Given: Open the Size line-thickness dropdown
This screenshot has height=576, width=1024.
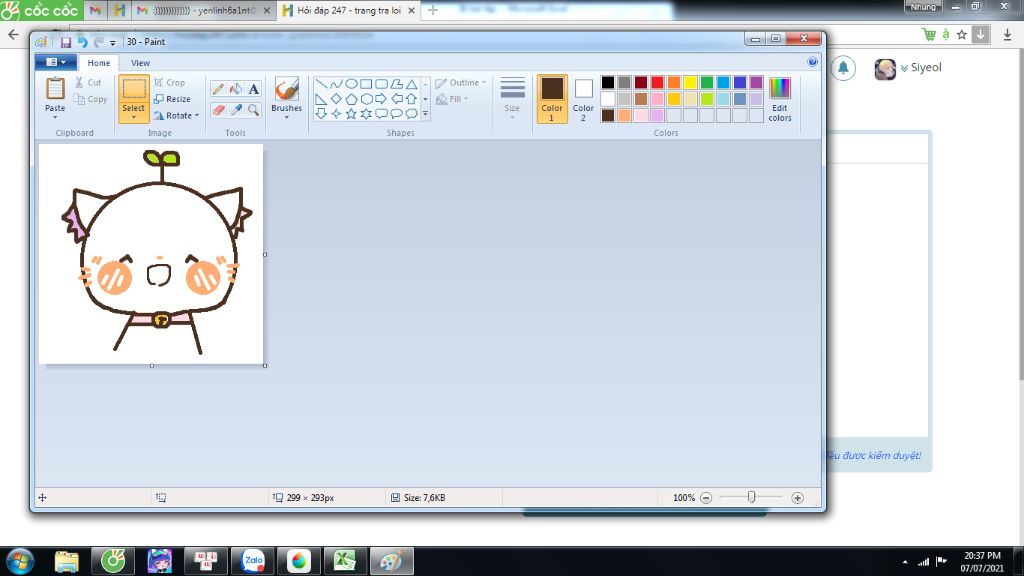Looking at the screenshot, I should coord(512,98).
